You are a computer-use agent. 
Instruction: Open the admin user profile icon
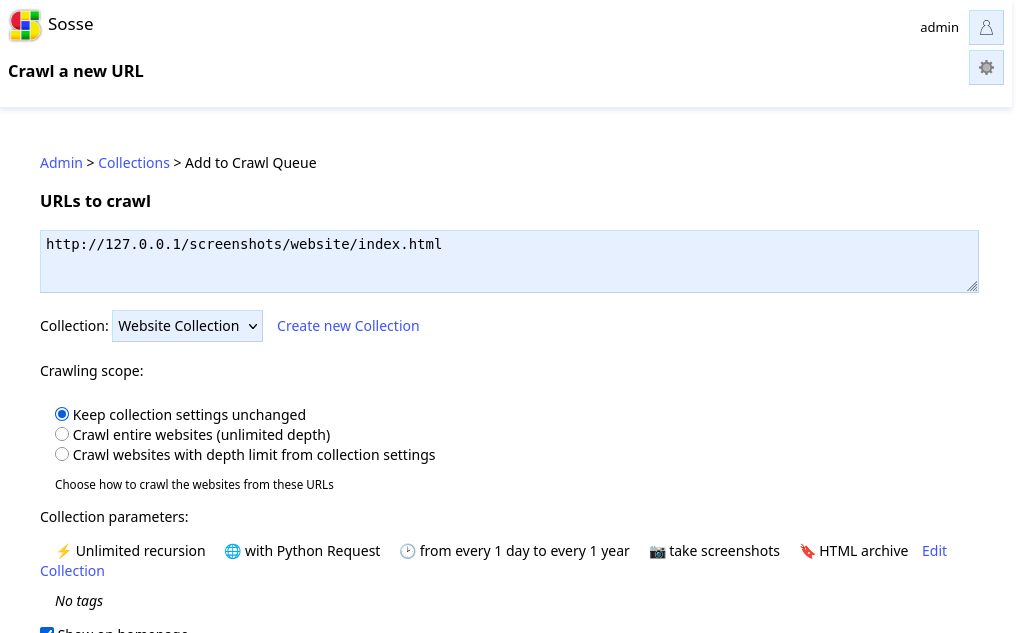pos(986,27)
